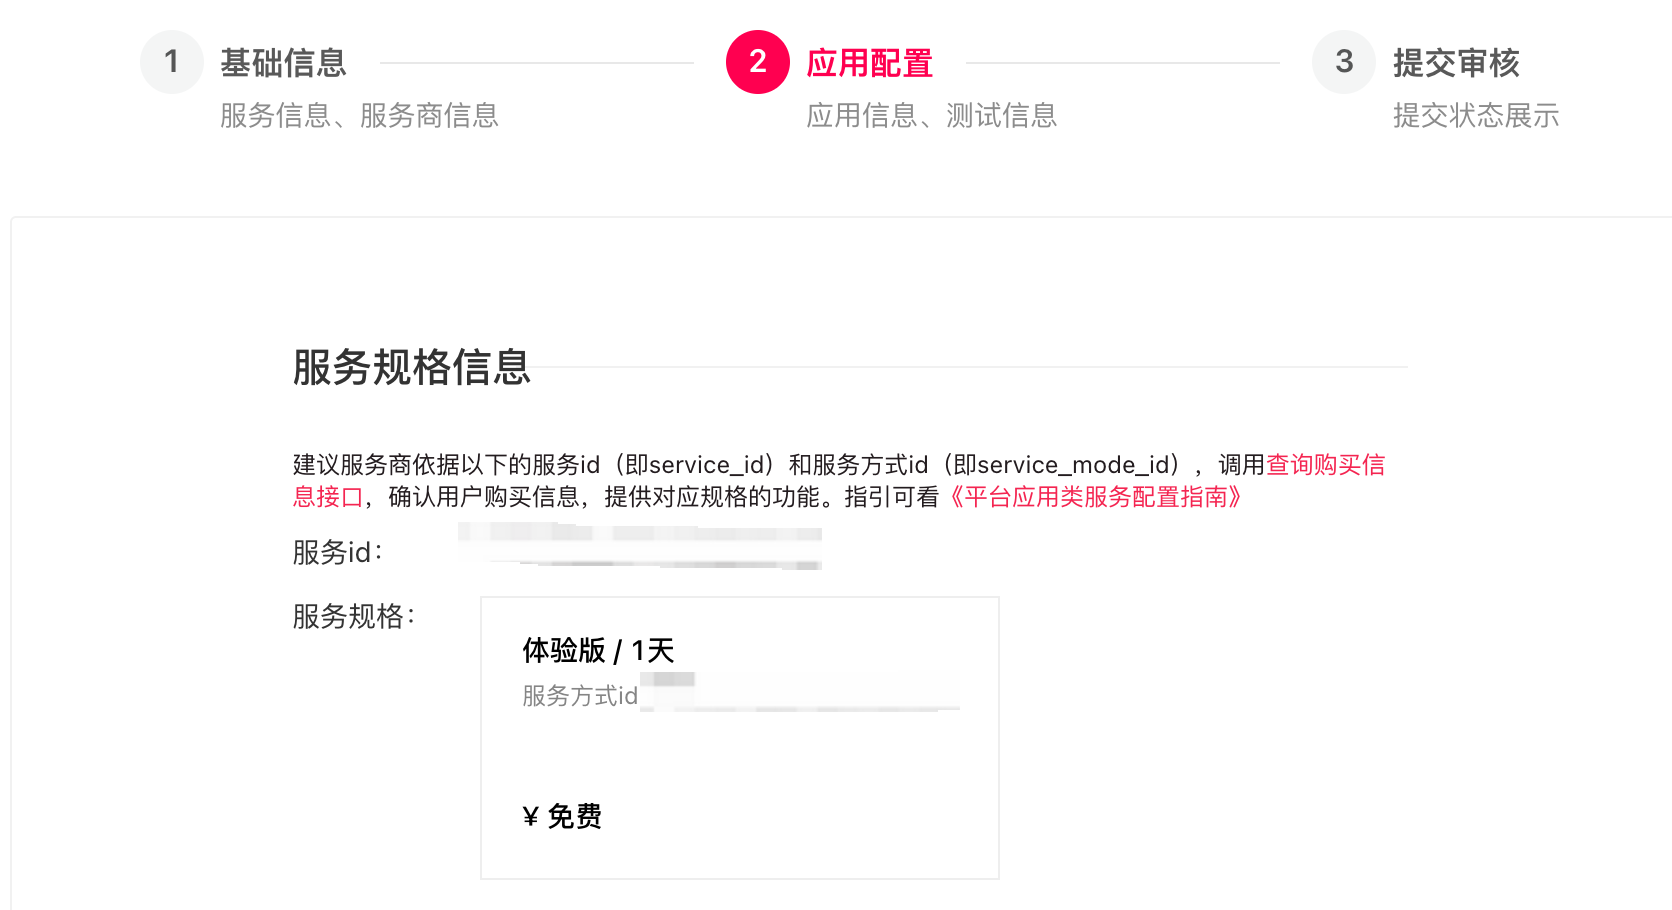1672x910 pixels.
Task: Click the ¥ 免费 price text
Action: (x=562, y=817)
